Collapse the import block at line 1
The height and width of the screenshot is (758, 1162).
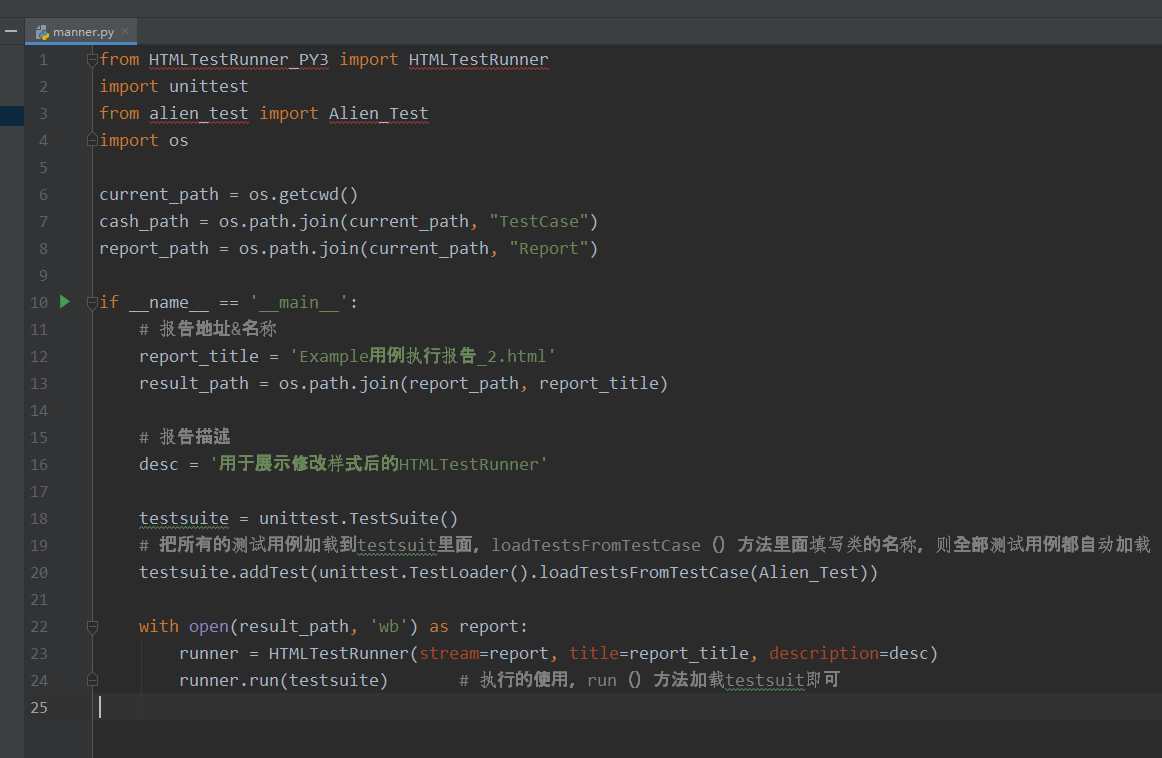(x=91, y=58)
